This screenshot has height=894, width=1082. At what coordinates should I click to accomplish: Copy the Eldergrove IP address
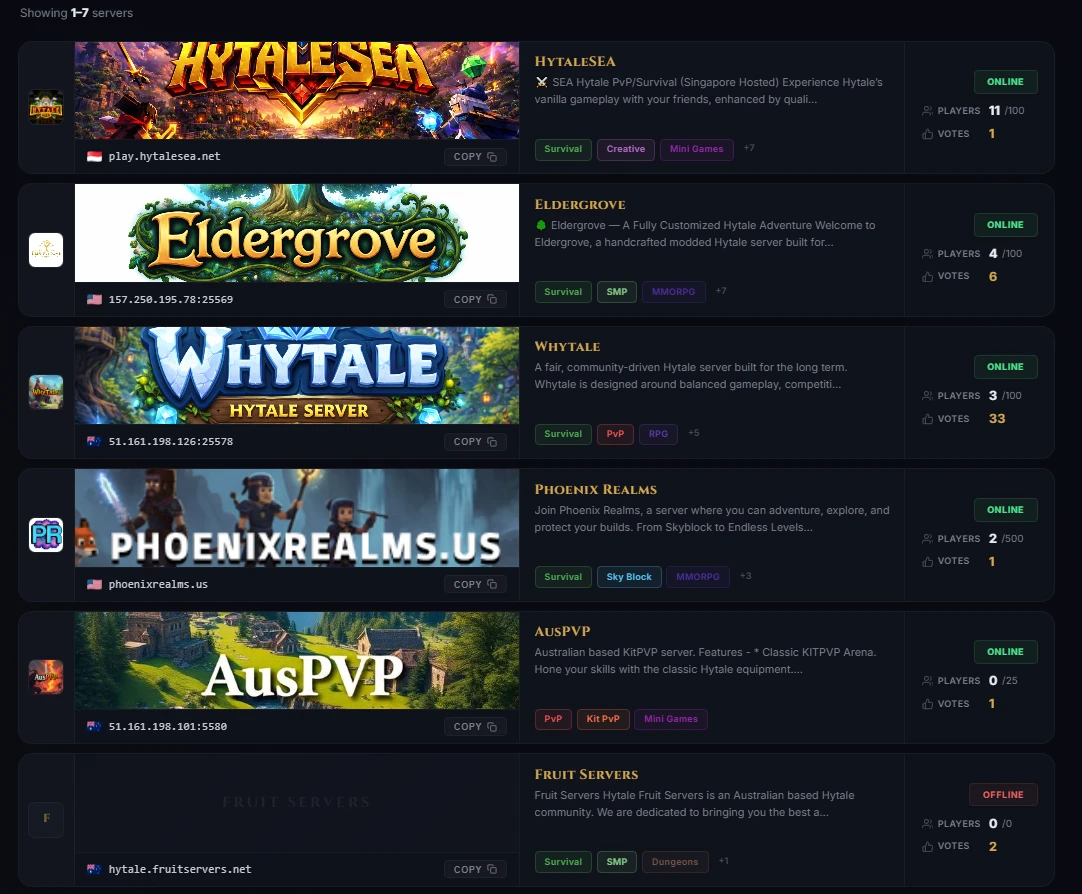(x=475, y=299)
